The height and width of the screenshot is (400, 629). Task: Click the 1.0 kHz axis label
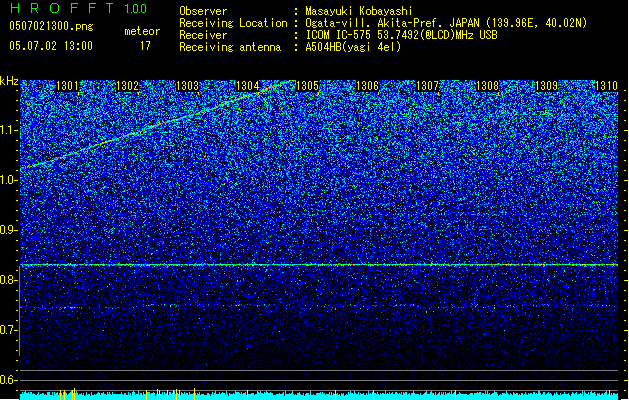pyautogui.click(x=8, y=180)
